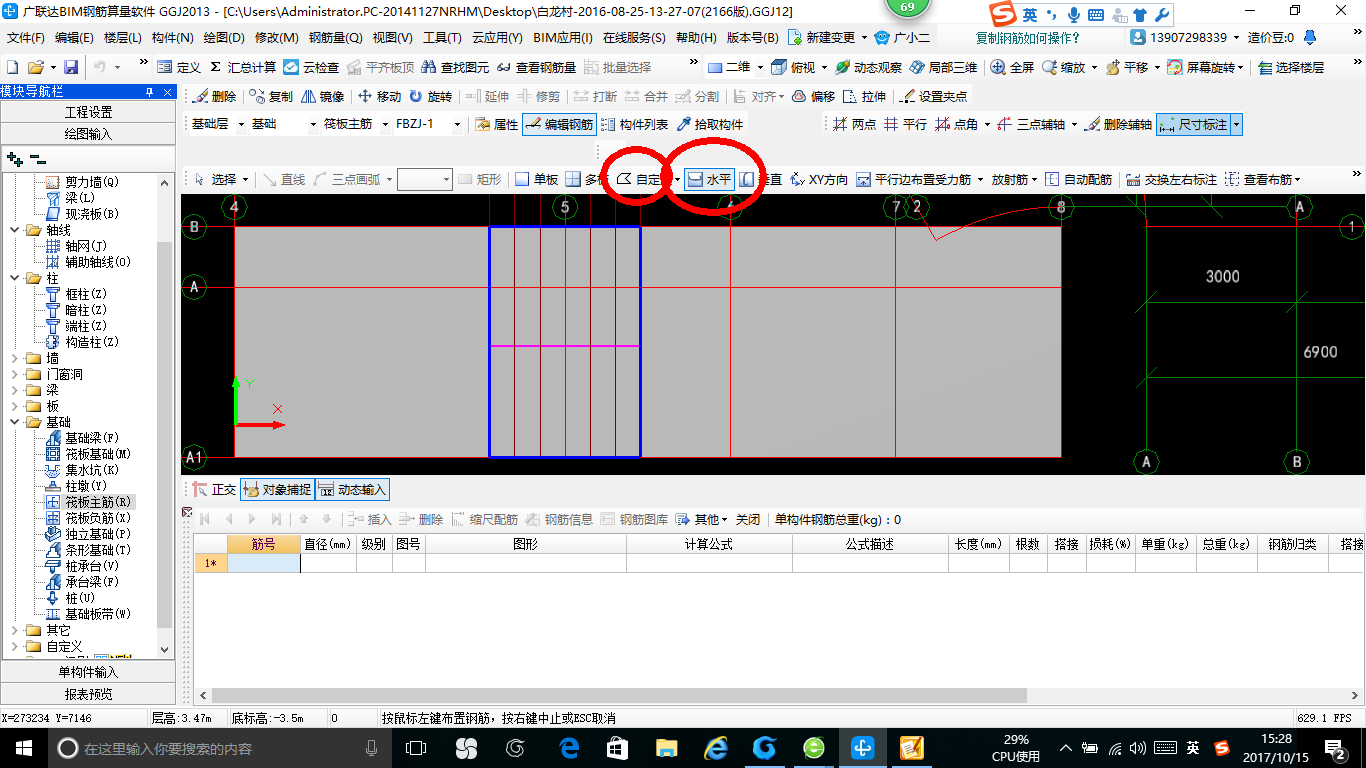Switch to 工程设置 navigation tab
Image resolution: width=1366 pixels, height=768 pixels.
88,112
